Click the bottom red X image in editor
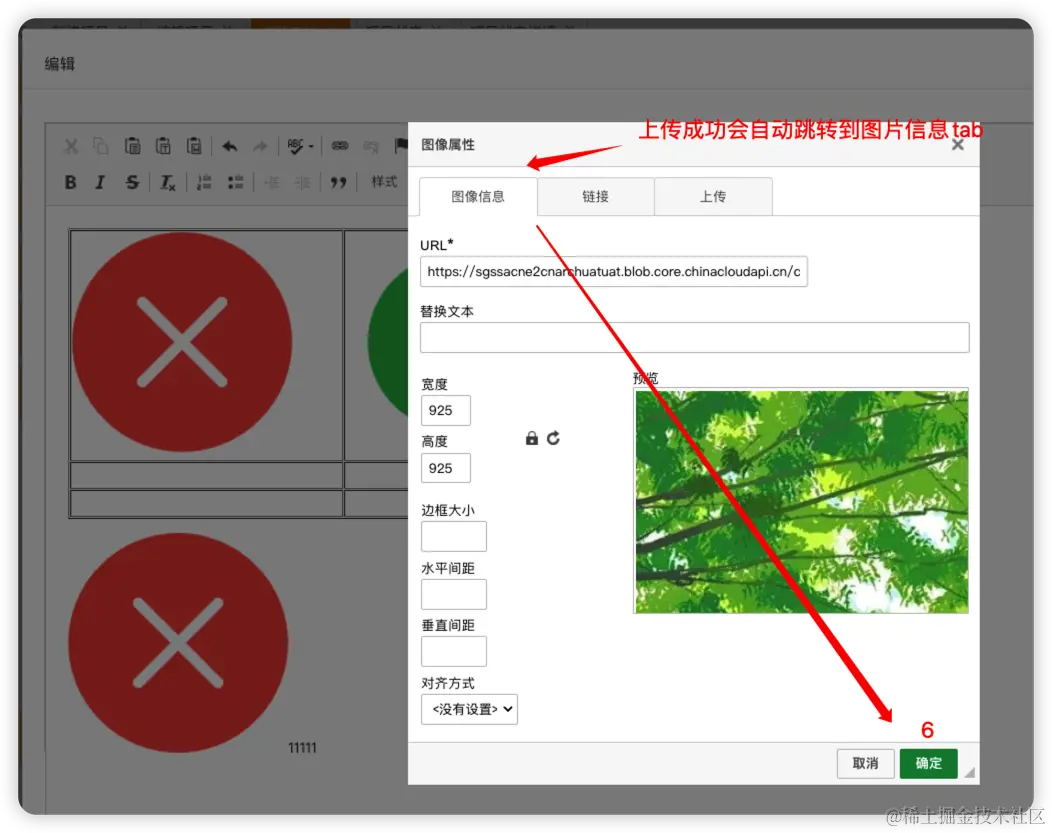1052x833 pixels. (x=178, y=643)
